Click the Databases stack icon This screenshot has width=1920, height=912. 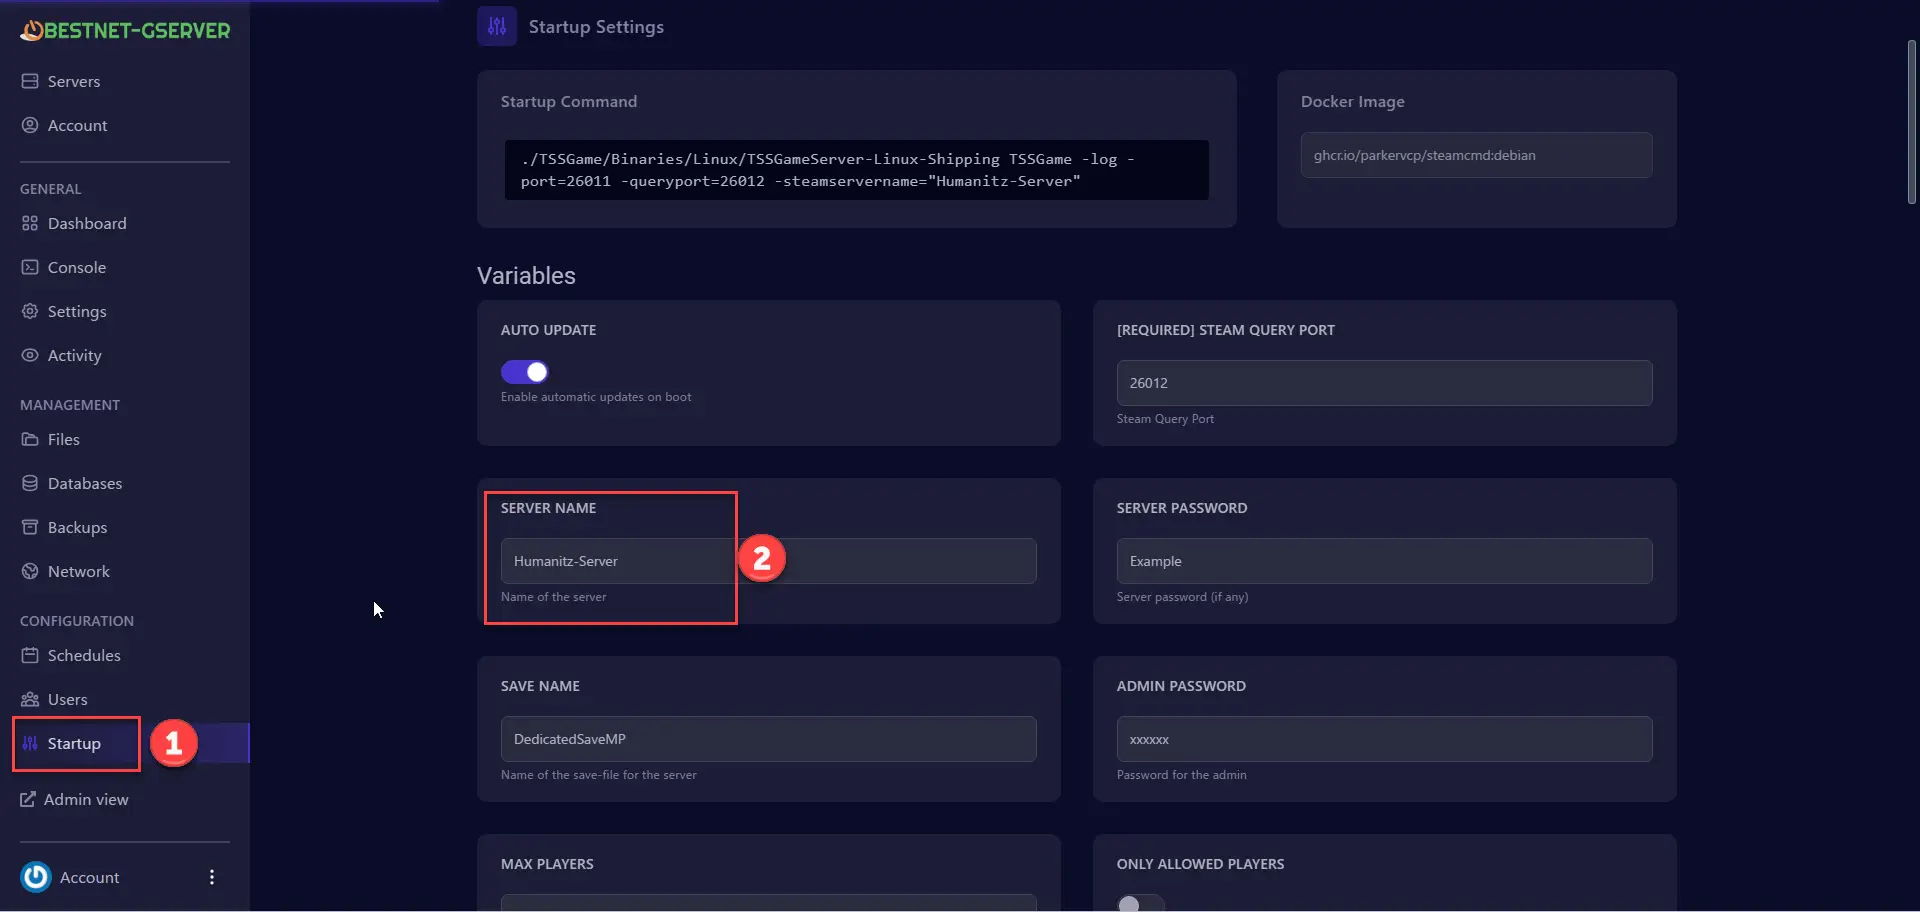tap(30, 483)
